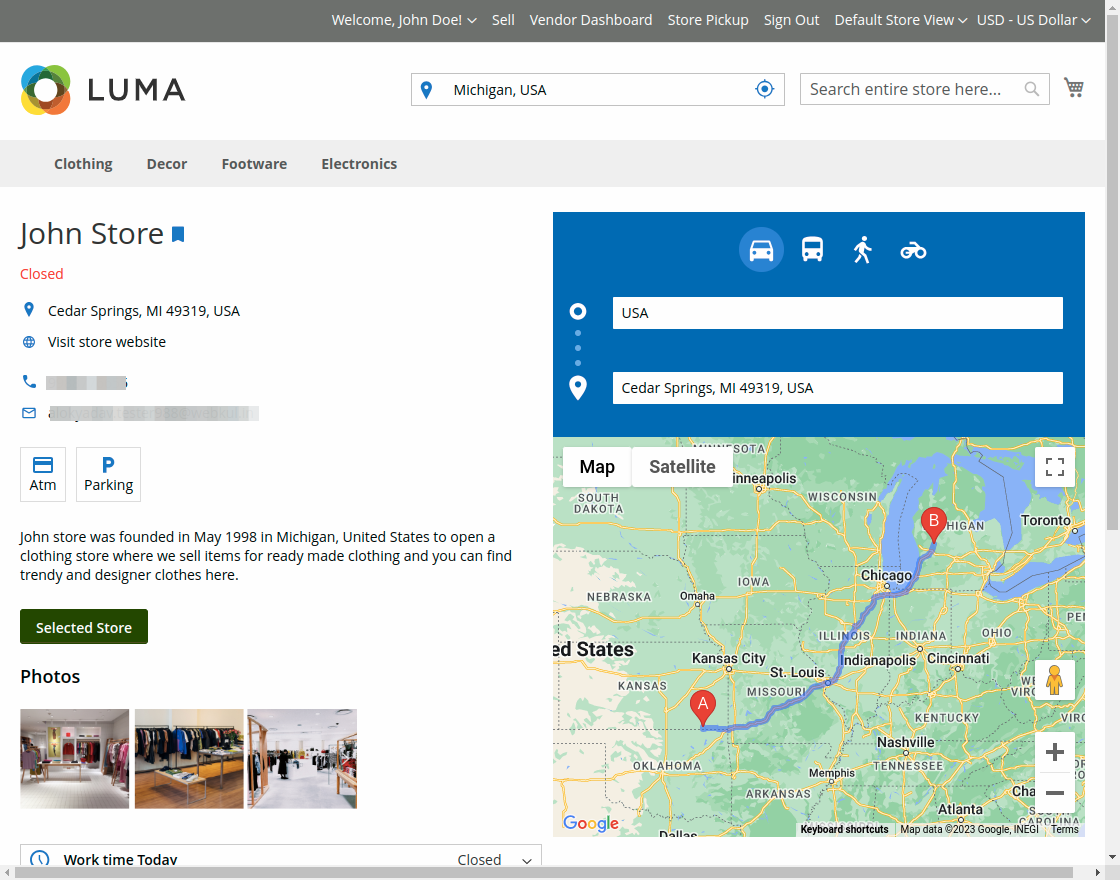
Task: Click the Work time clock icon
Action: tap(40, 859)
